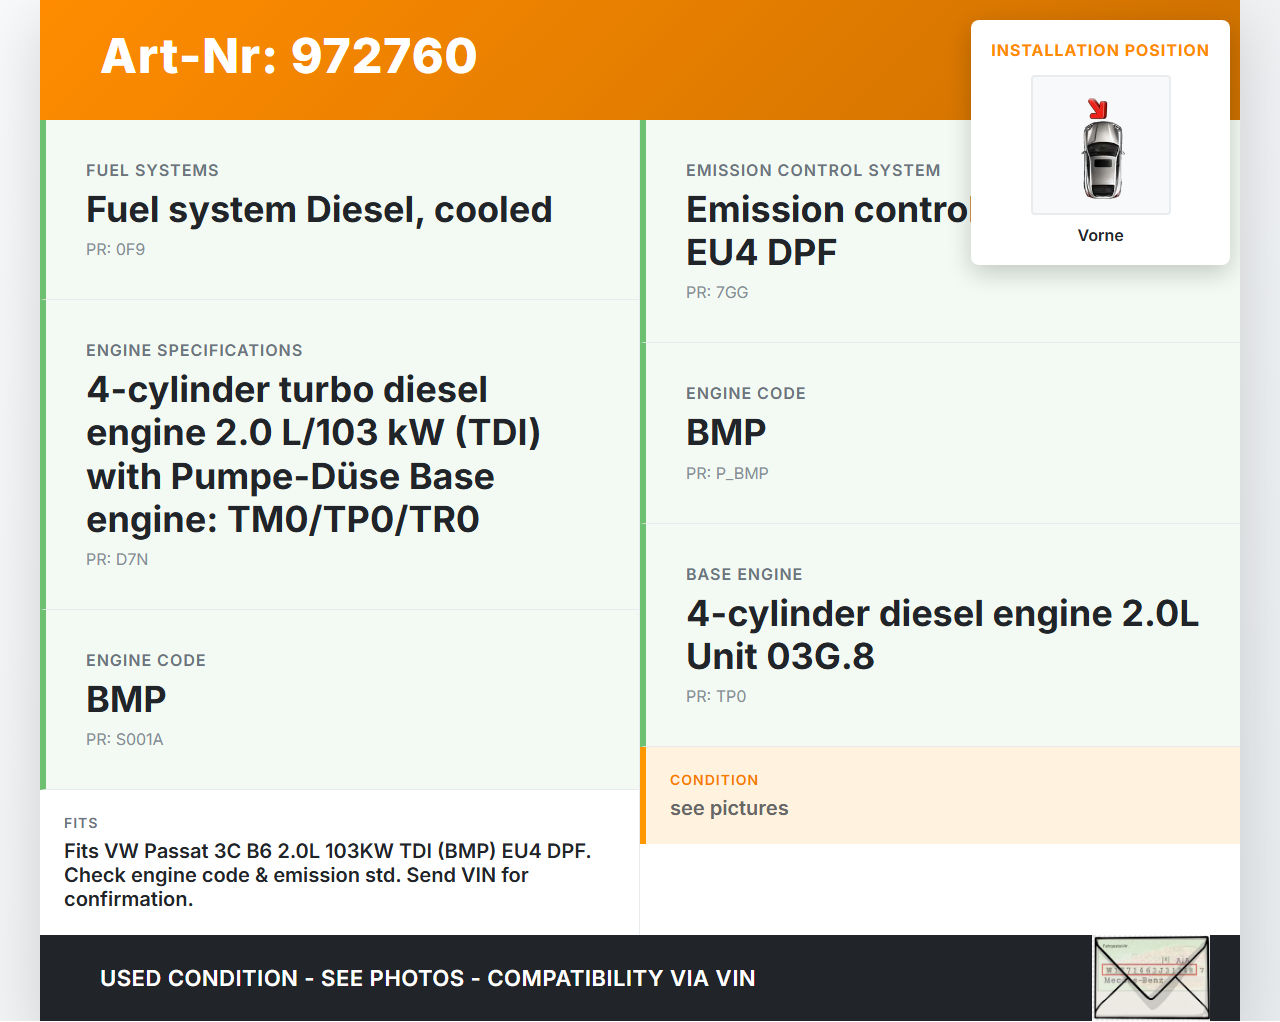Click the BMP engine code with PR: S001A

coord(126,700)
